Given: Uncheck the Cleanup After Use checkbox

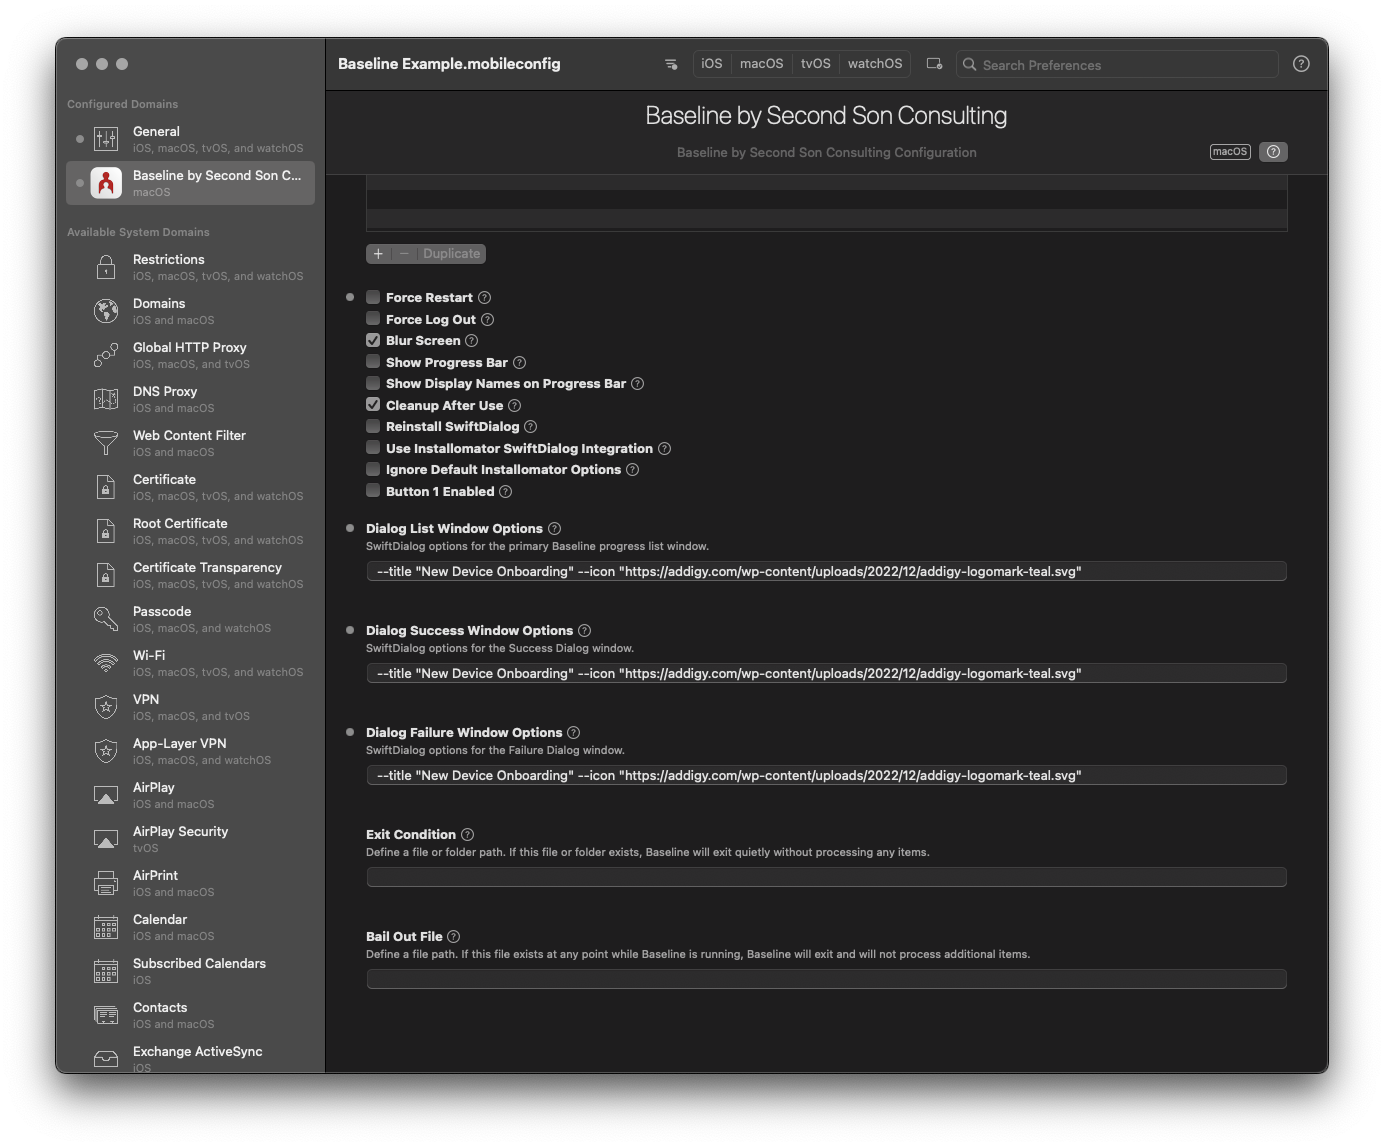Looking at the screenshot, I should pyautogui.click(x=373, y=405).
